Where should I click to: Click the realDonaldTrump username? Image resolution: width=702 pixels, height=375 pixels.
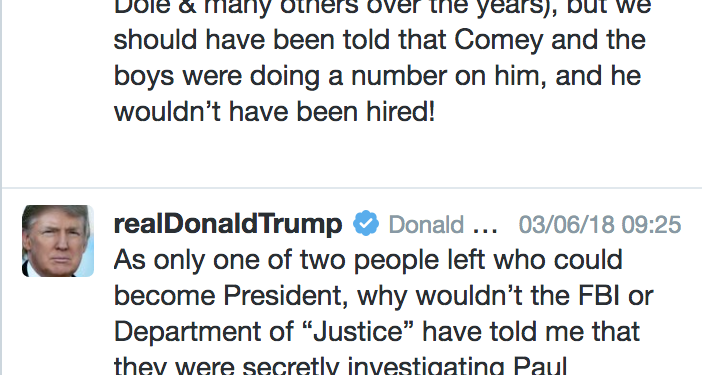click(228, 223)
